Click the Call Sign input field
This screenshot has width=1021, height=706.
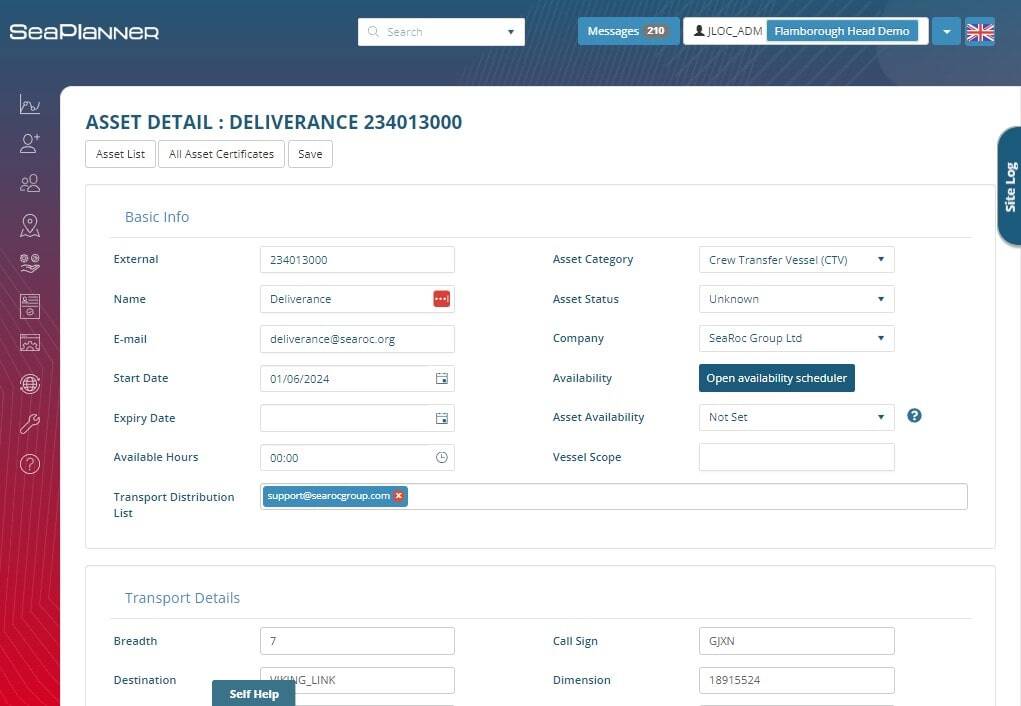[x=796, y=641]
